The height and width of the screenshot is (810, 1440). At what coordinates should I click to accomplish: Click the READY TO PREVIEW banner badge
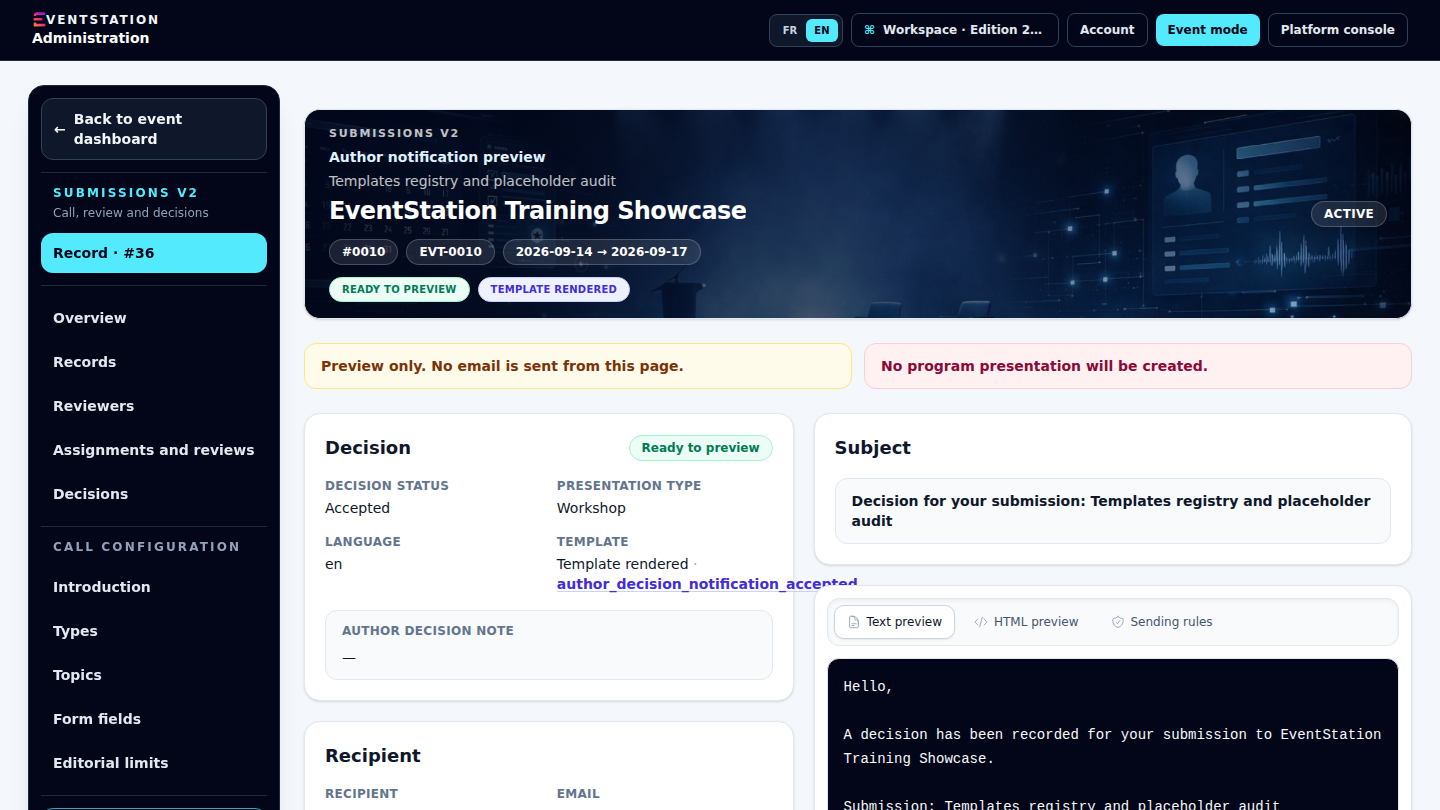tap(399, 289)
